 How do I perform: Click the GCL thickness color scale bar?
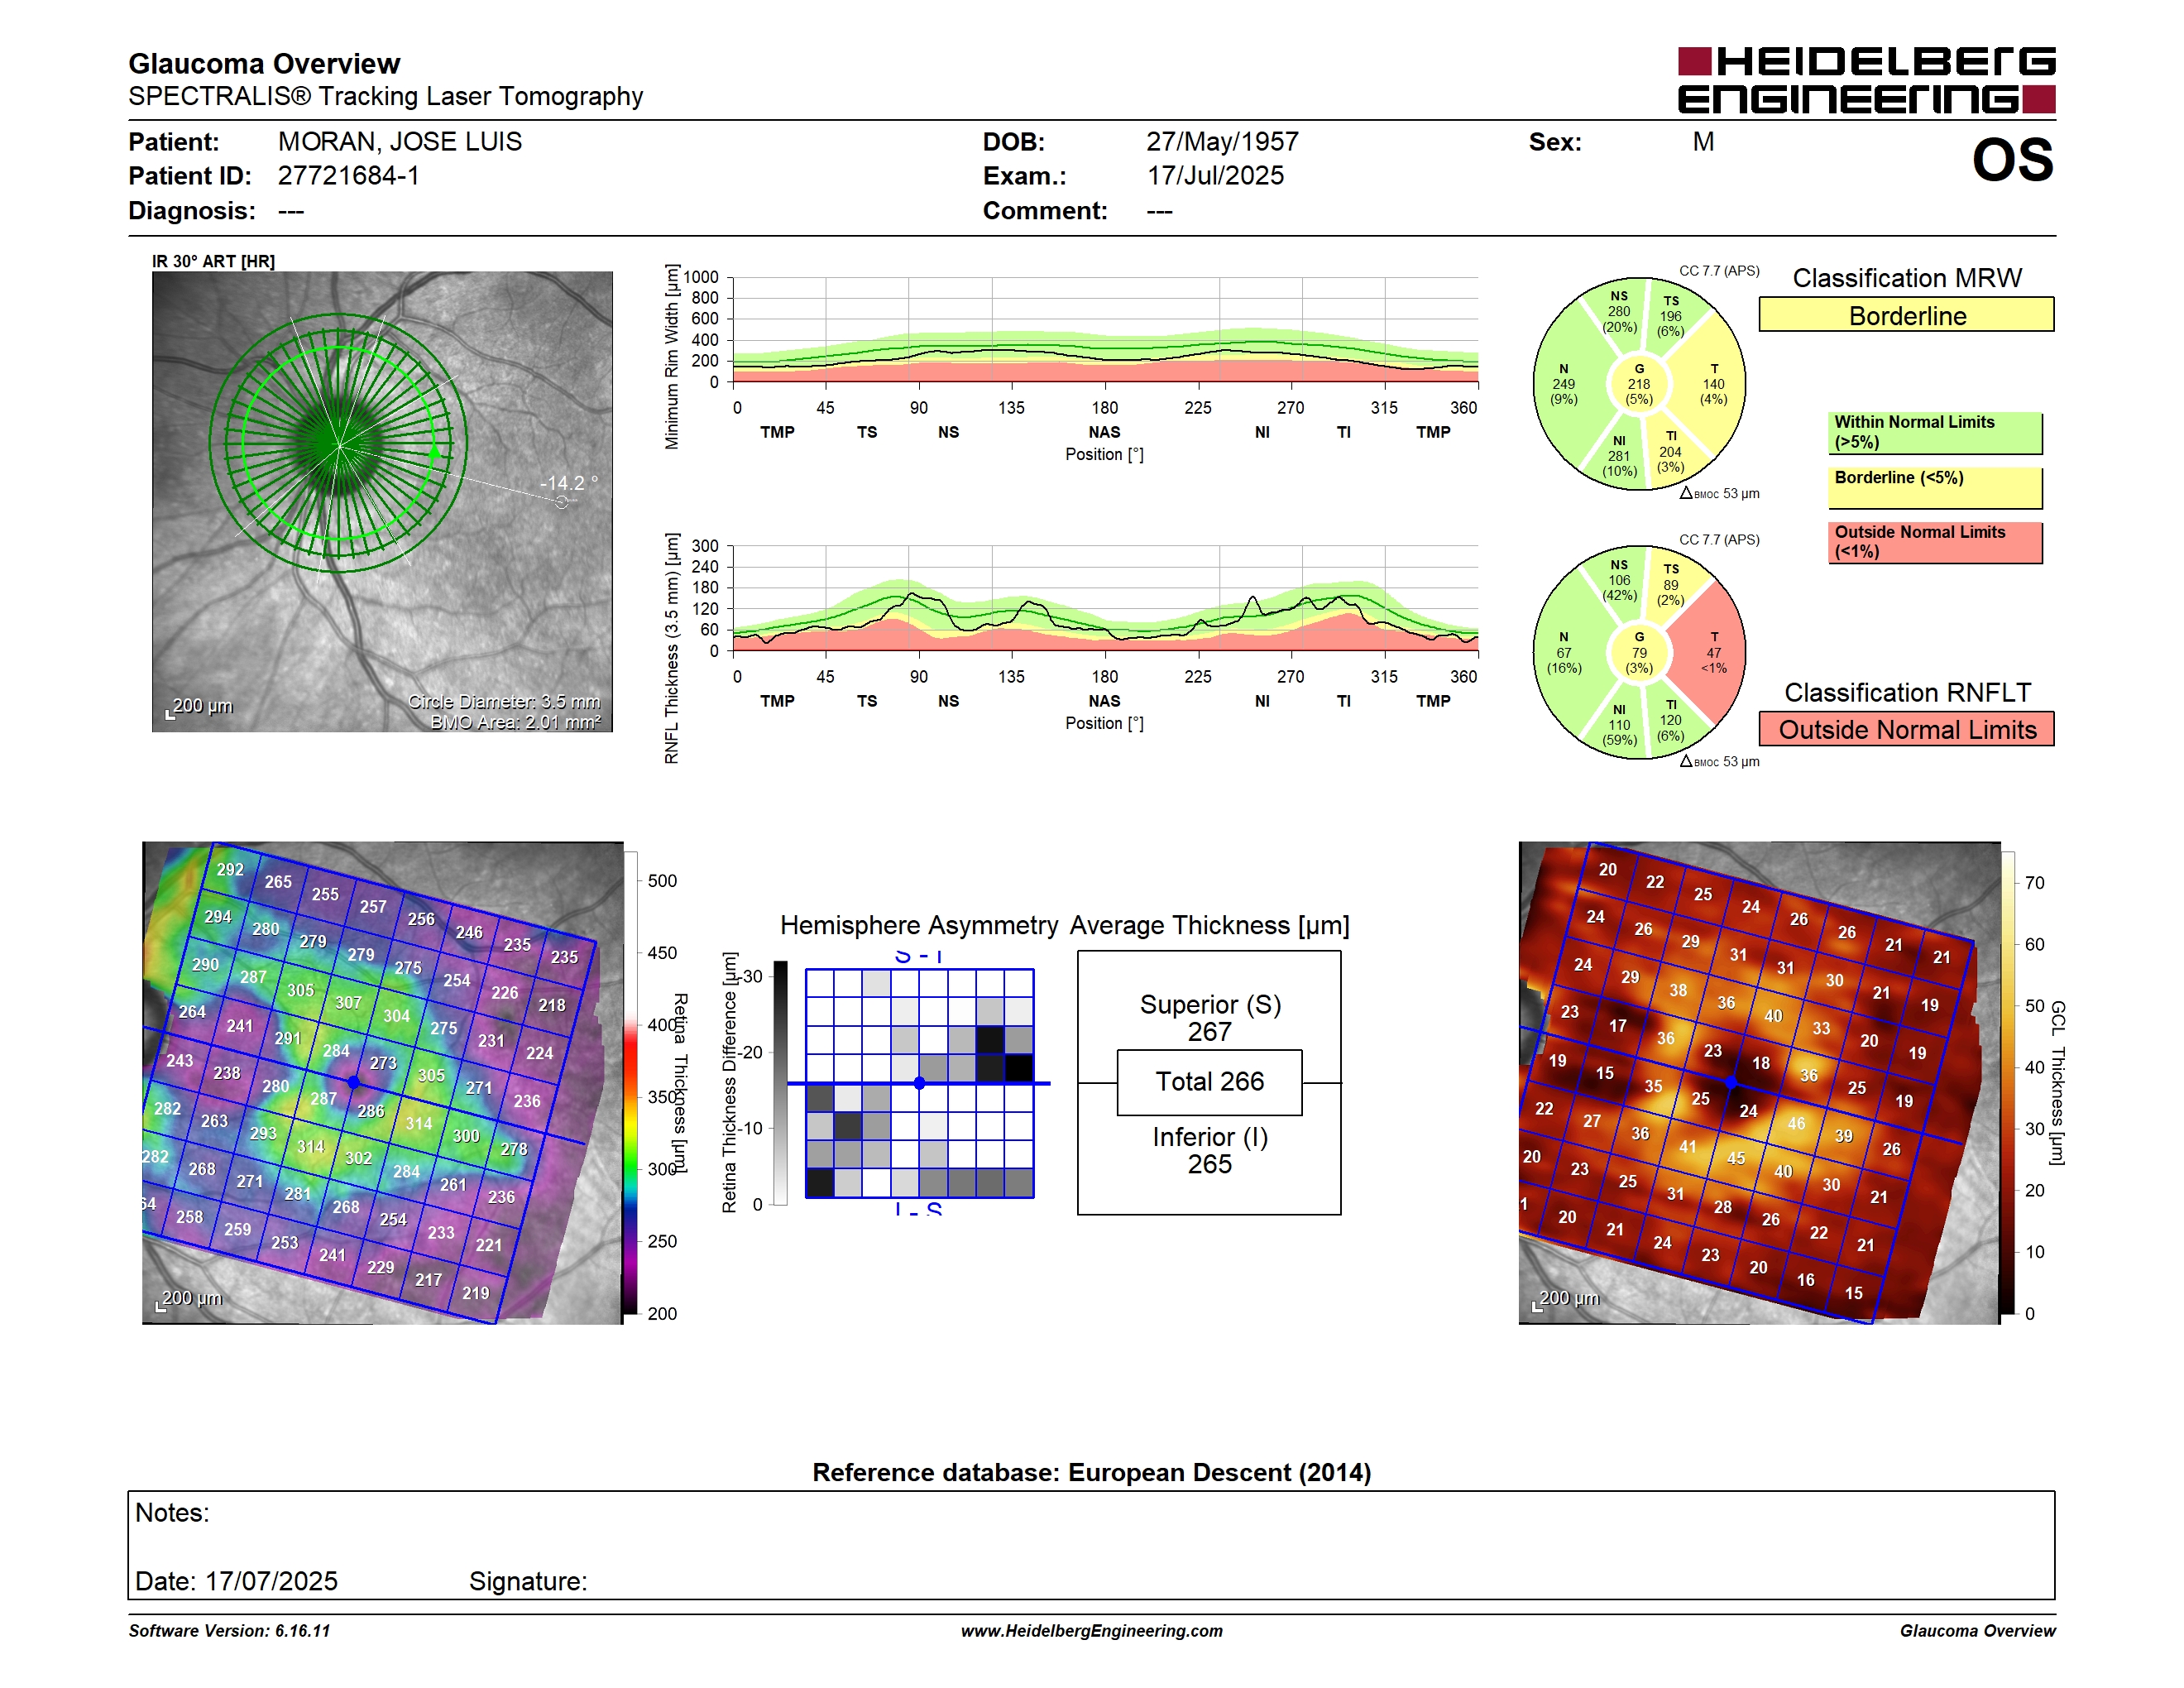2008,1082
